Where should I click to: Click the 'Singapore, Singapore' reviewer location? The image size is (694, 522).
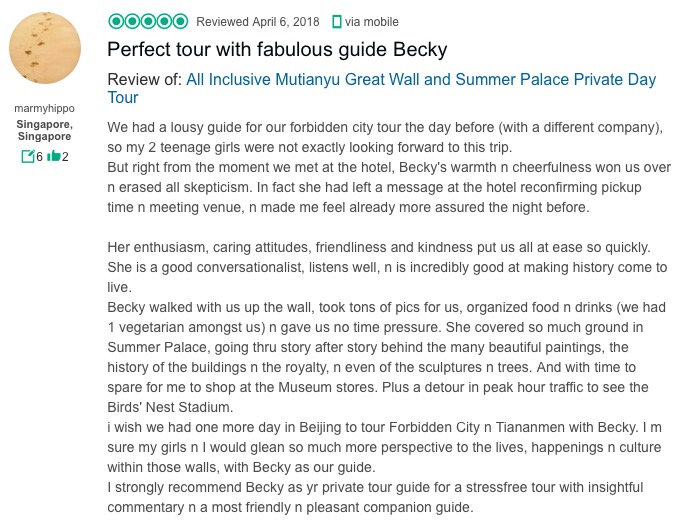click(x=45, y=130)
